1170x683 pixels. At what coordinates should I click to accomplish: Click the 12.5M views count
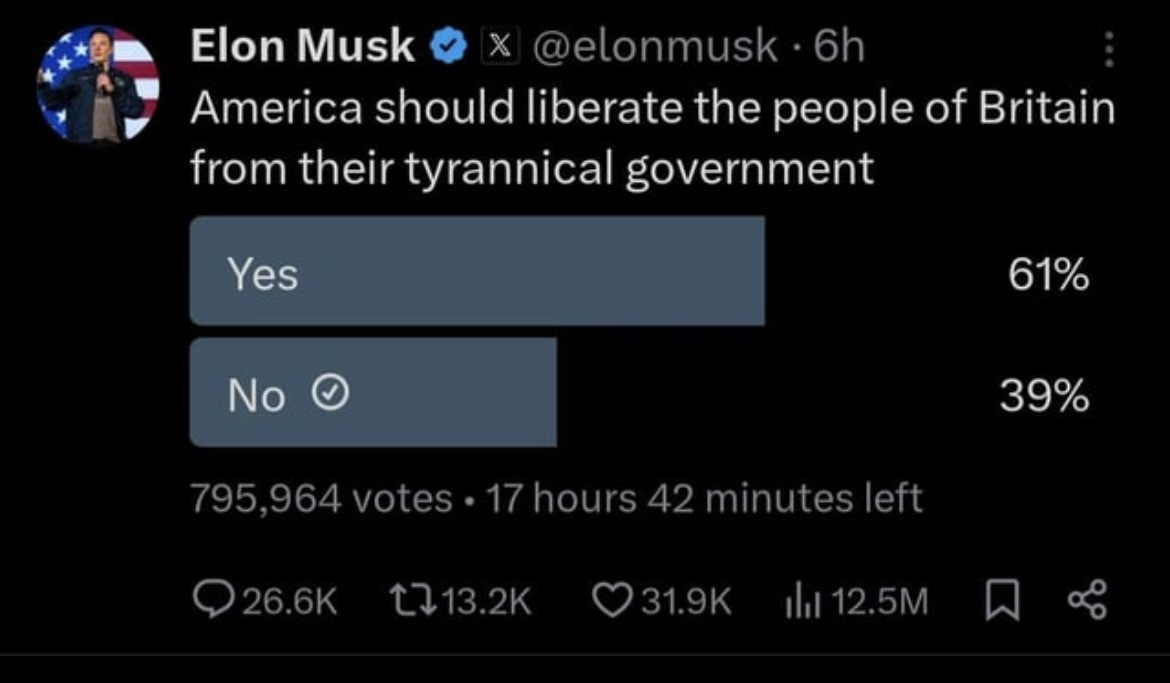[x=879, y=601]
